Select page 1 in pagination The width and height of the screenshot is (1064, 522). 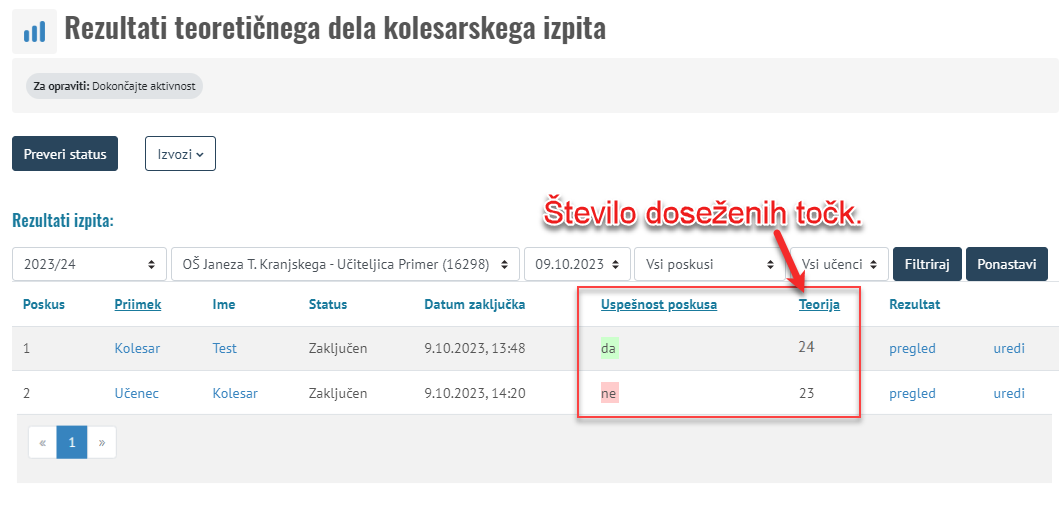(x=72, y=442)
